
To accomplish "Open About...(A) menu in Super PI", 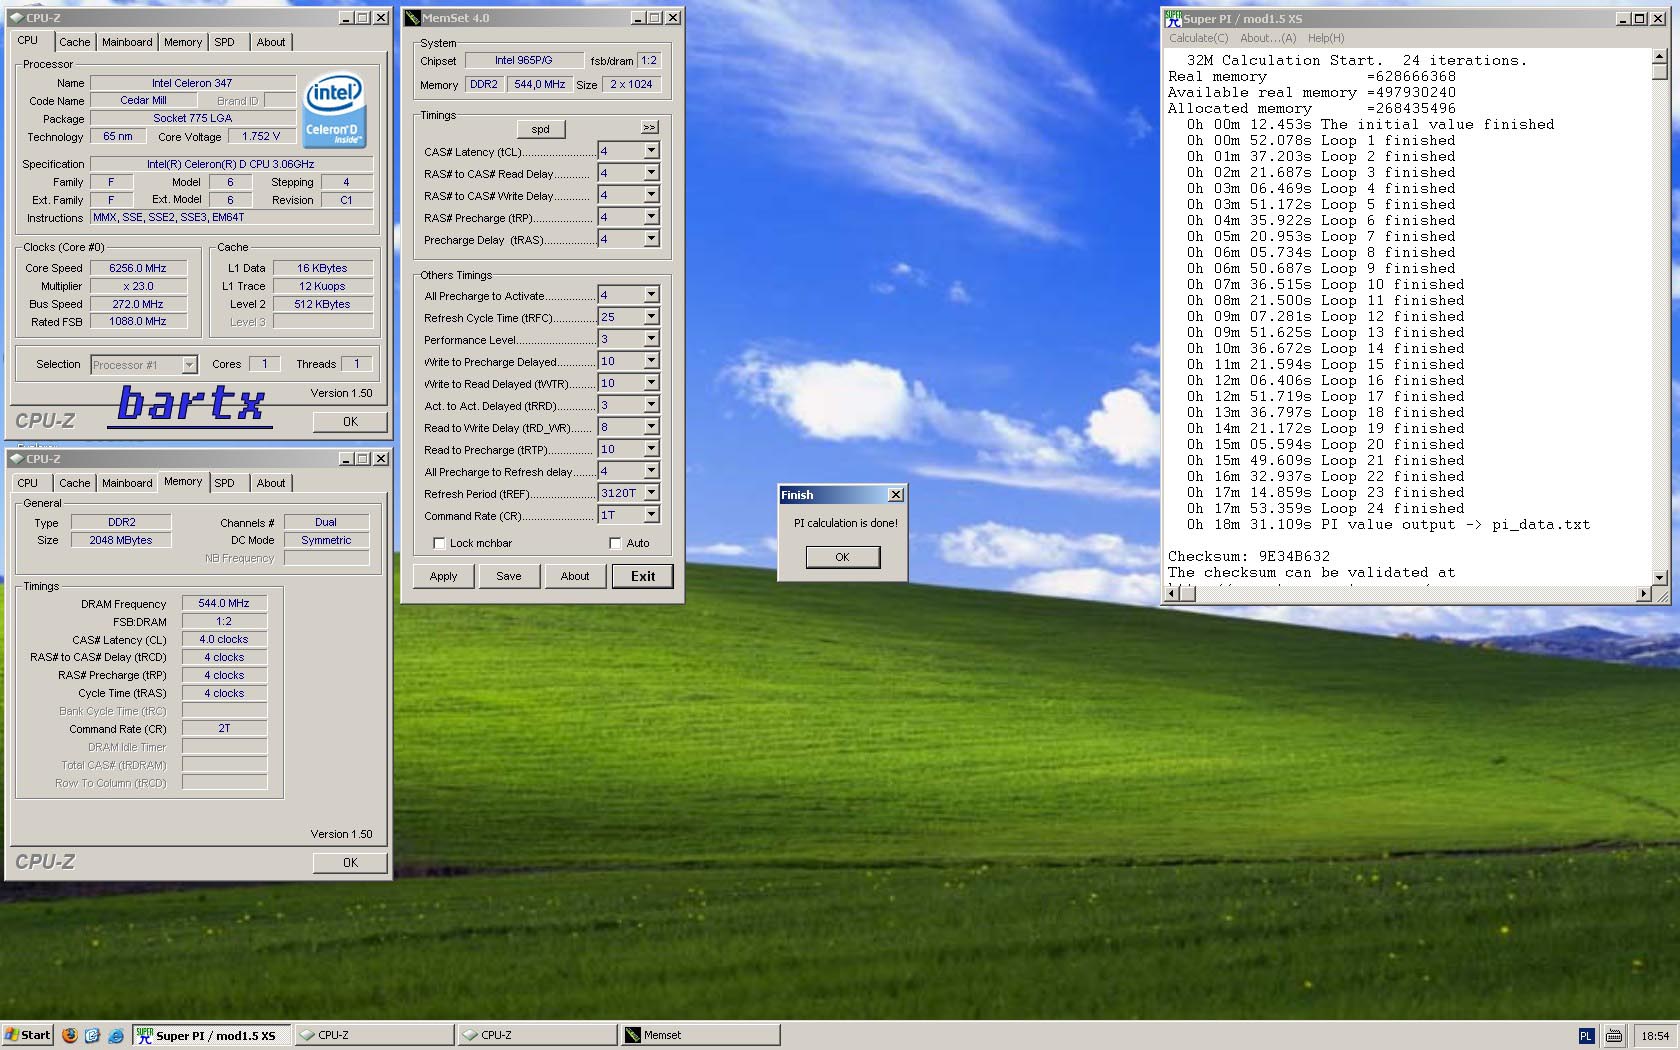I will [1268, 38].
